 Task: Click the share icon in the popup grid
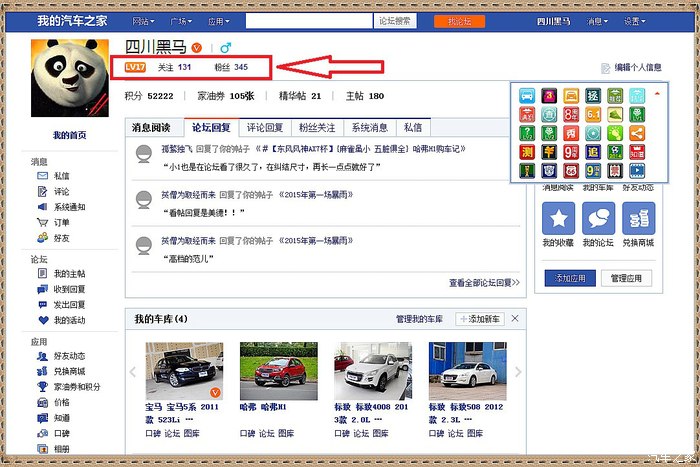pos(637,133)
